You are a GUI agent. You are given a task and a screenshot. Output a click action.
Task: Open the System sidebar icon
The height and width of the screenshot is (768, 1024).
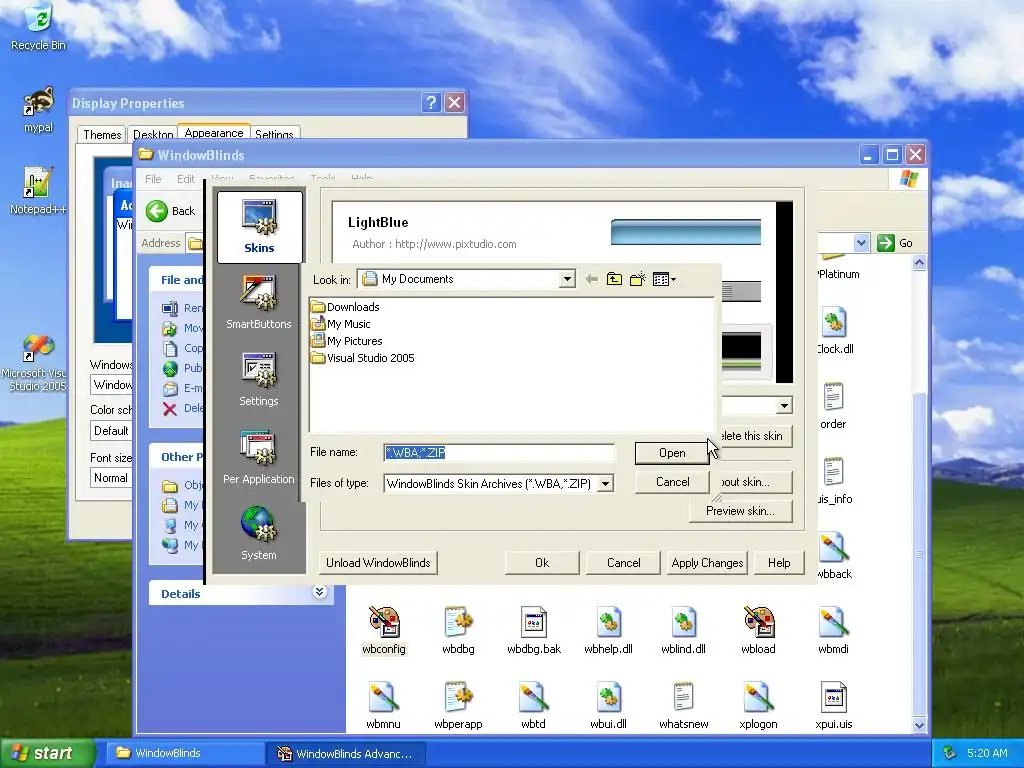259,533
